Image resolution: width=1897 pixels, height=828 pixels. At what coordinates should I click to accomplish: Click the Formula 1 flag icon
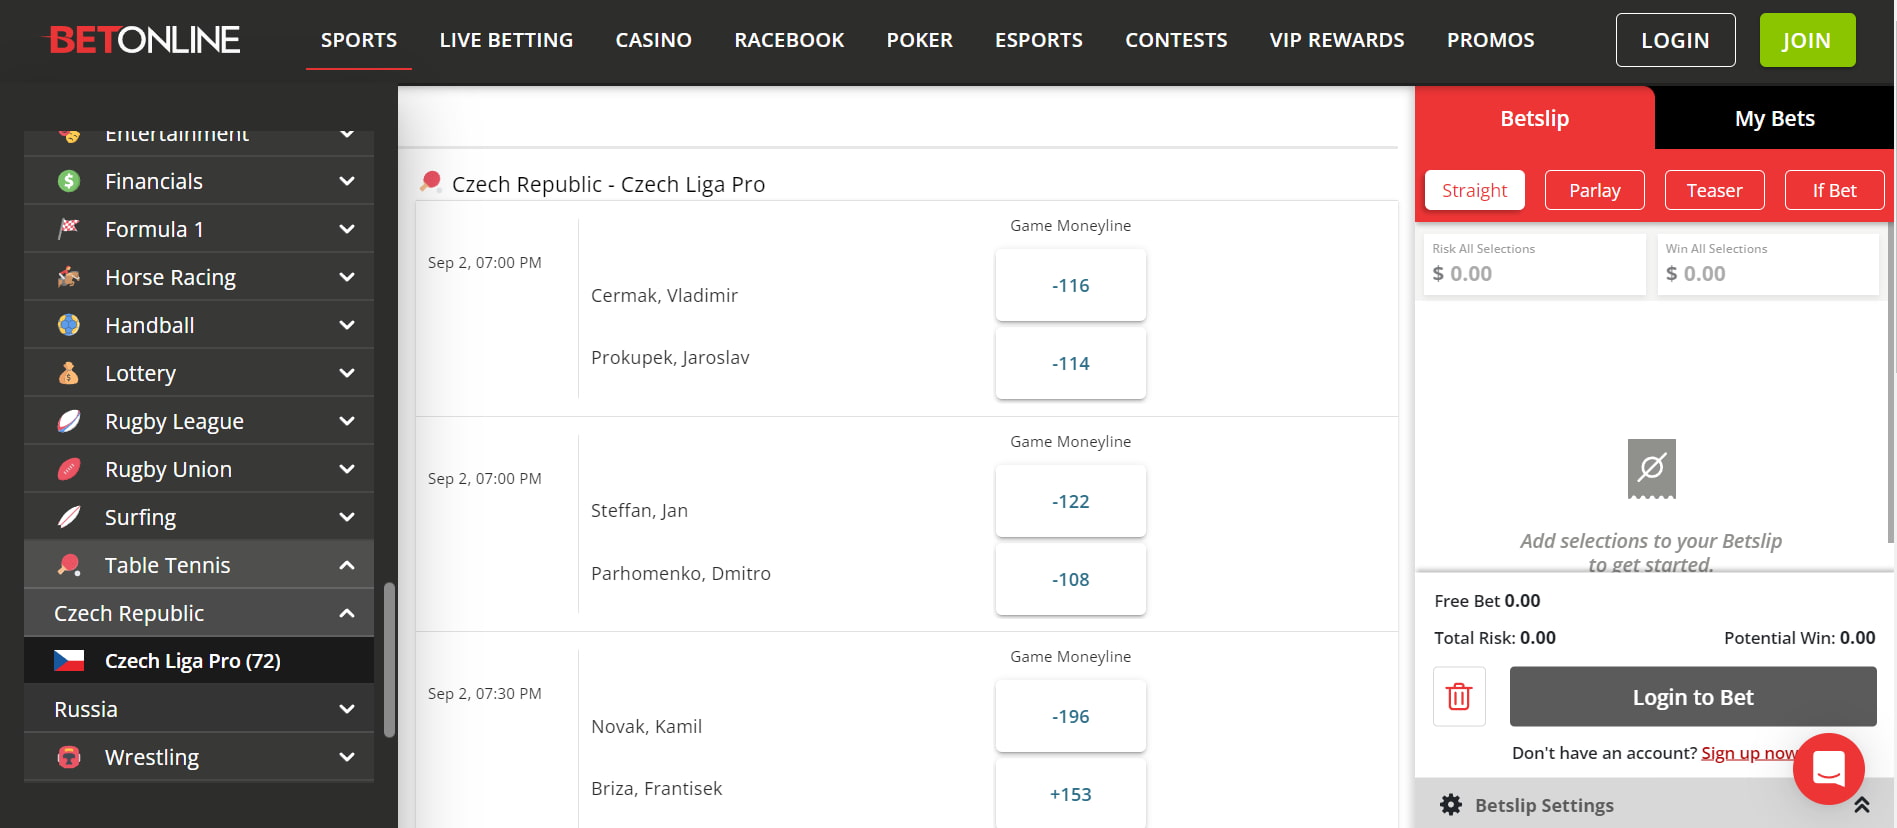69,229
